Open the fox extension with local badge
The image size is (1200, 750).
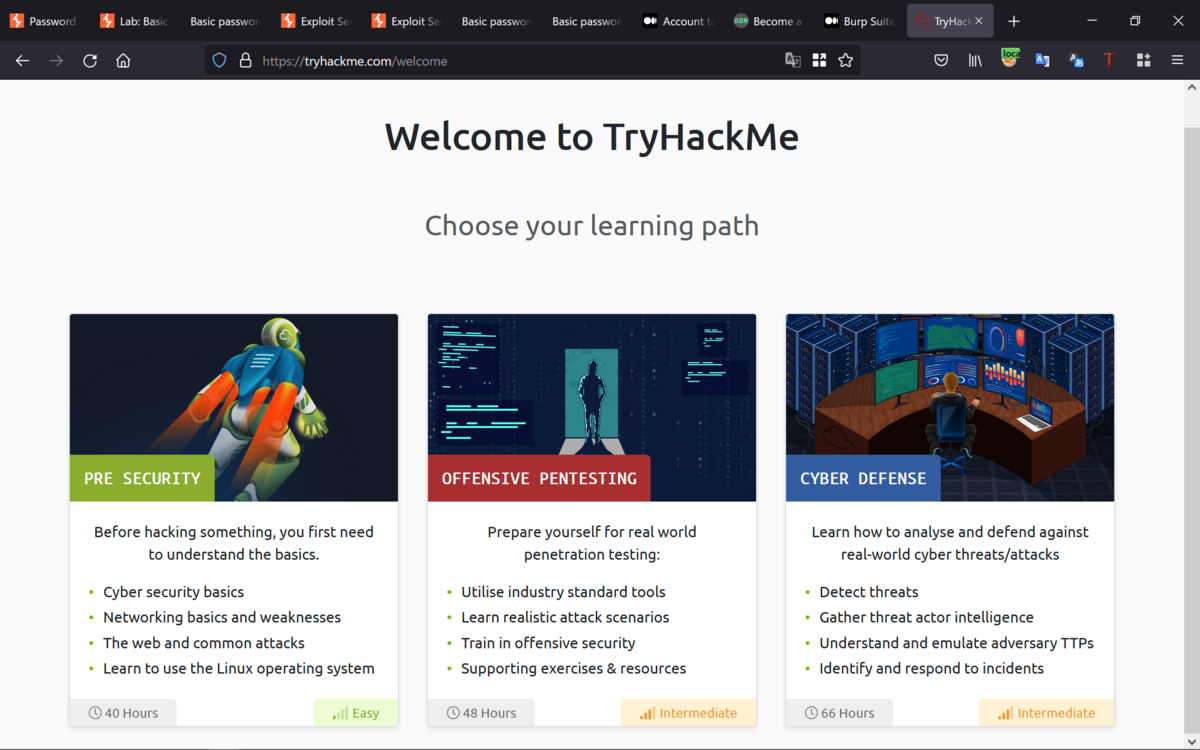click(1010, 59)
